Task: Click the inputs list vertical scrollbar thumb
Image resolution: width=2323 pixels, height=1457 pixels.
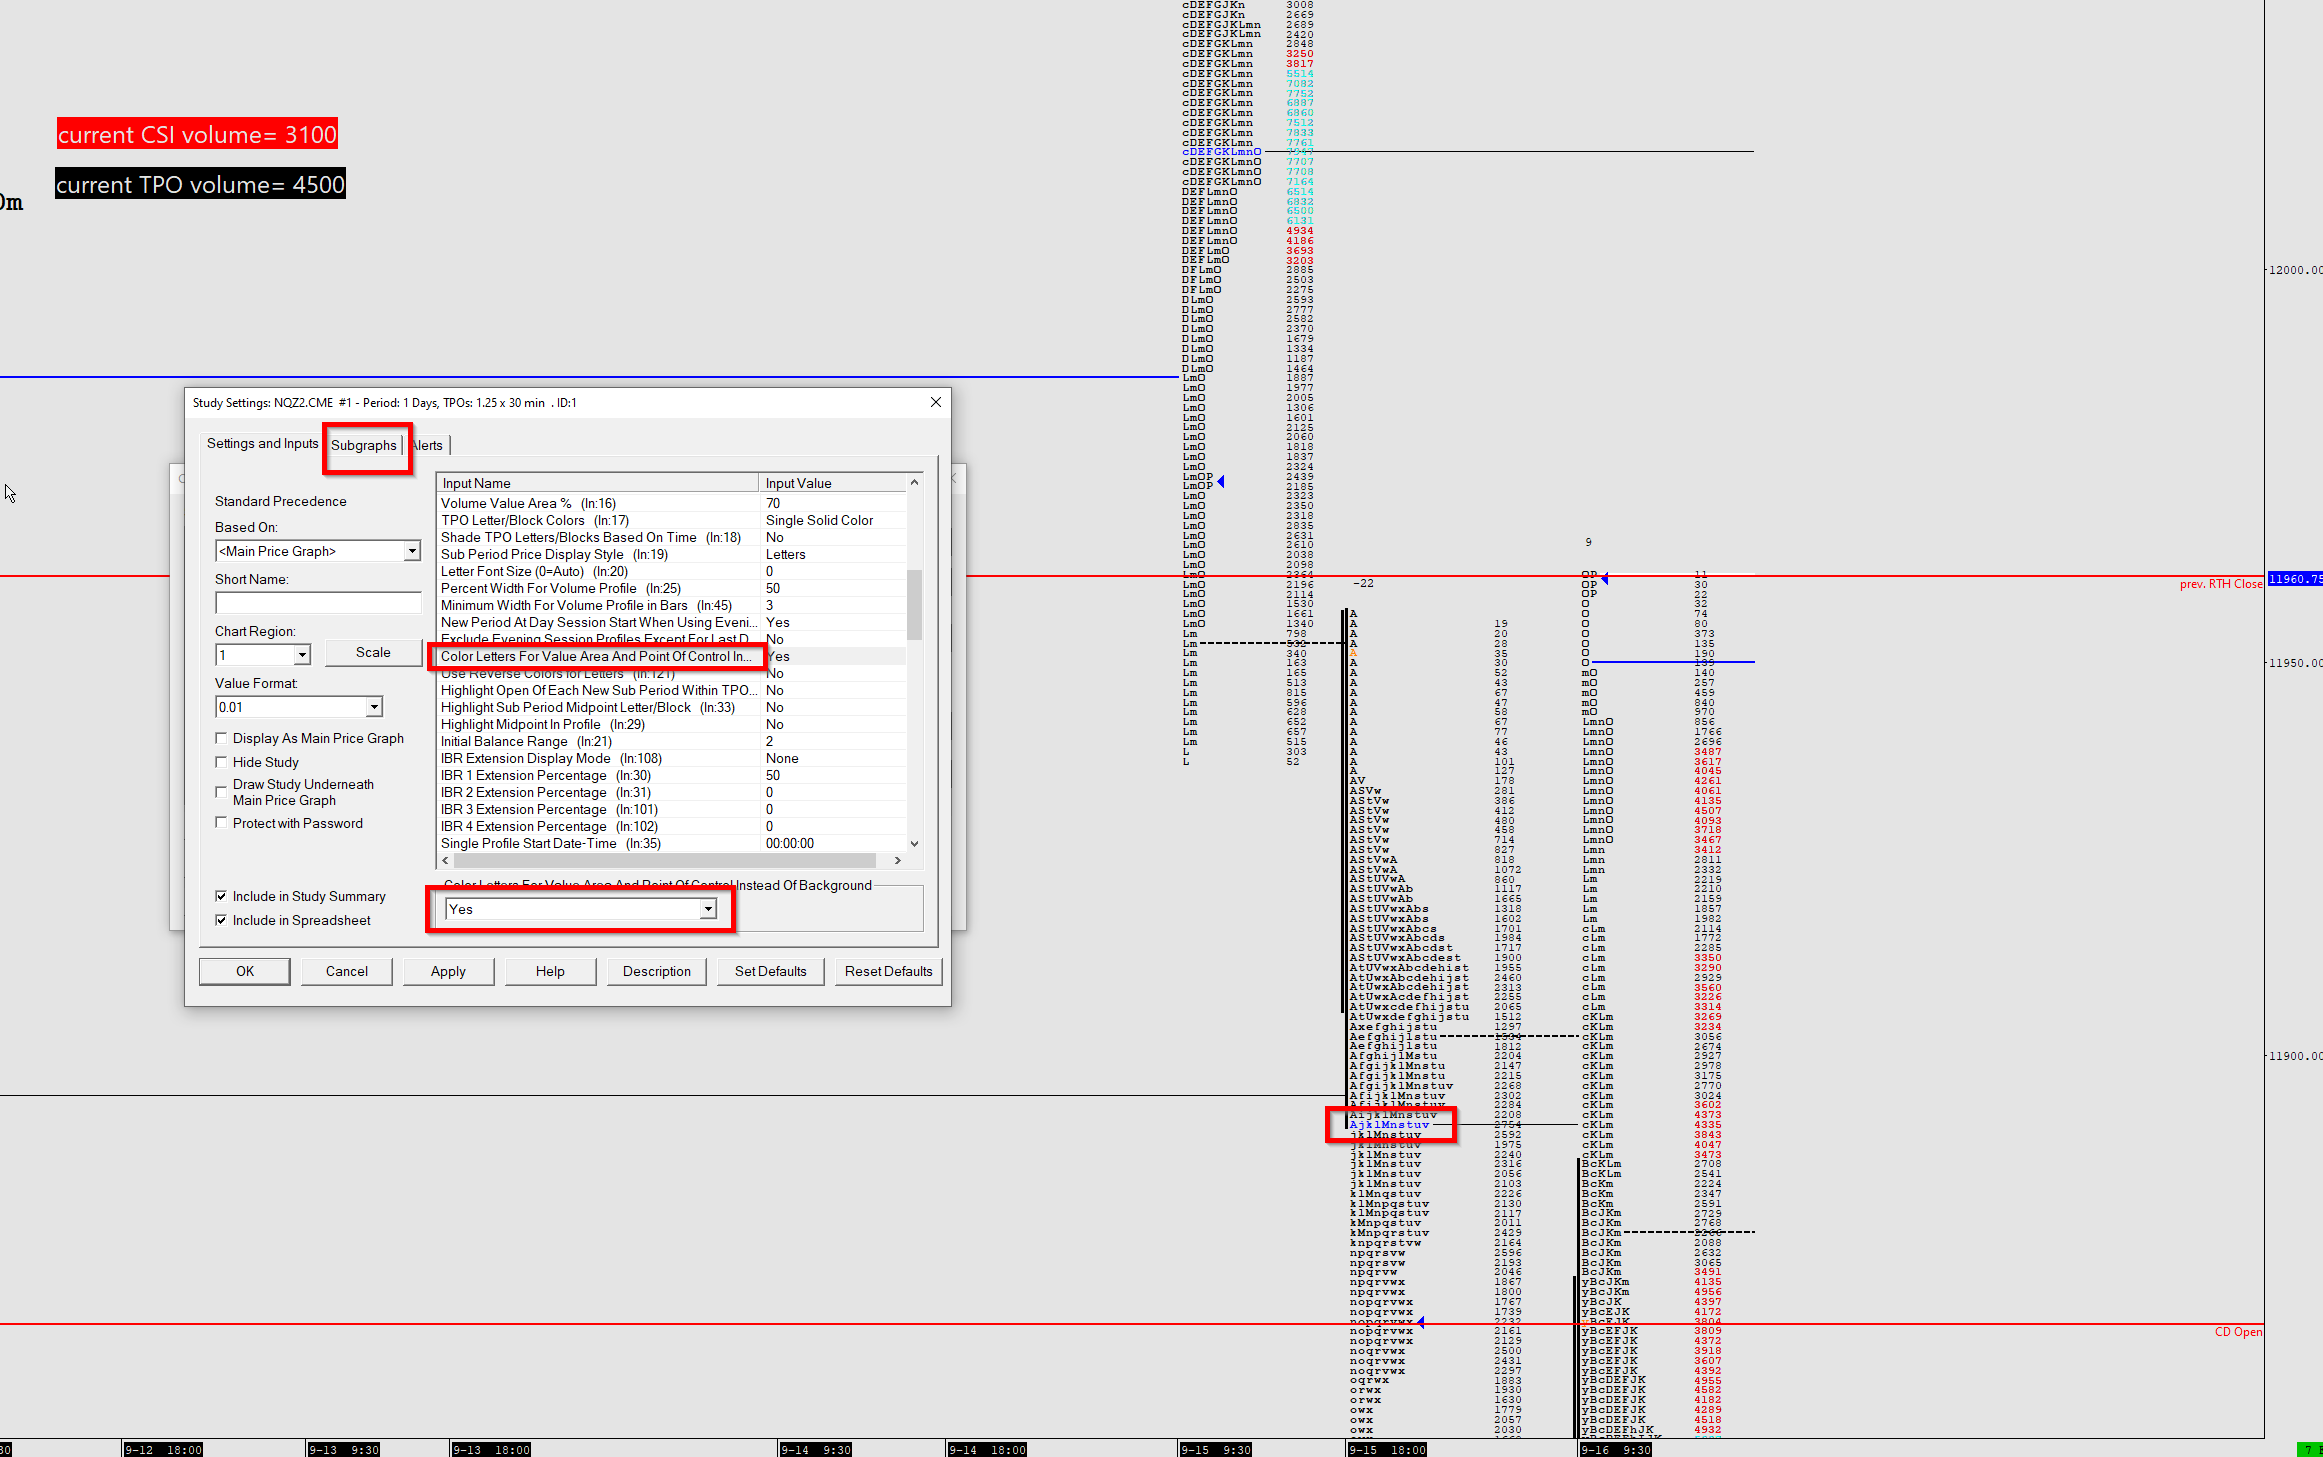Action: [x=914, y=604]
